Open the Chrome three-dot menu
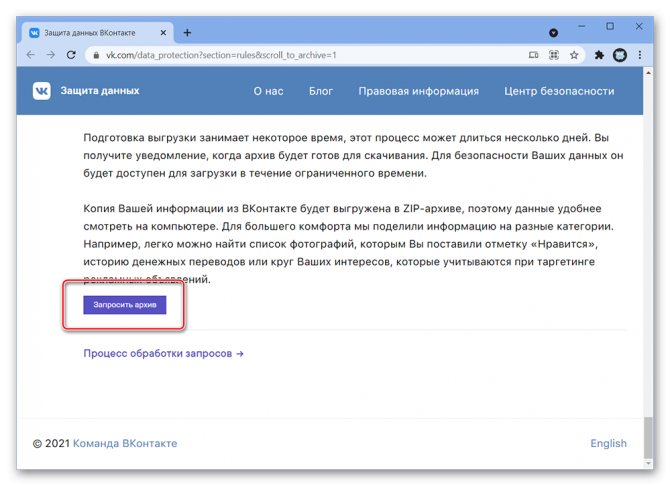This screenshot has height=486, width=670. pos(640,55)
